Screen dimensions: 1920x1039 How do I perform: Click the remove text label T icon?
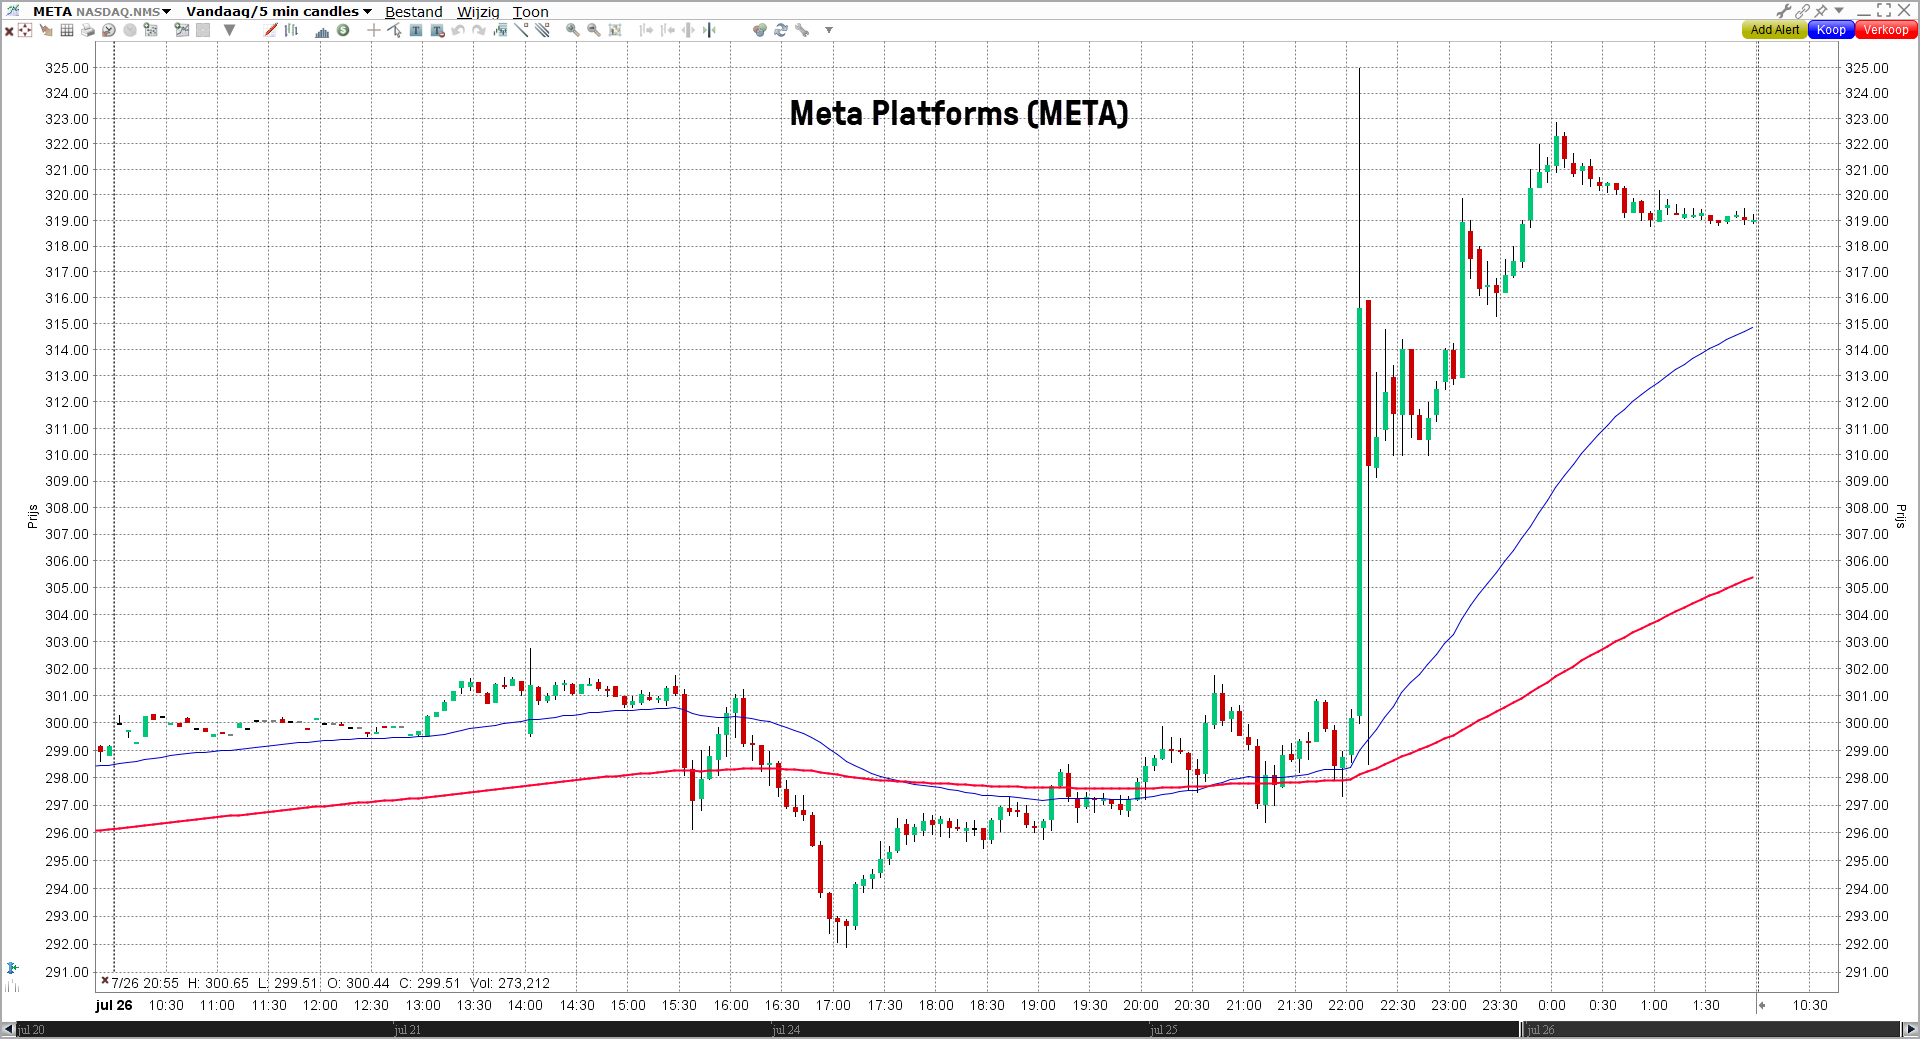pos(437,31)
